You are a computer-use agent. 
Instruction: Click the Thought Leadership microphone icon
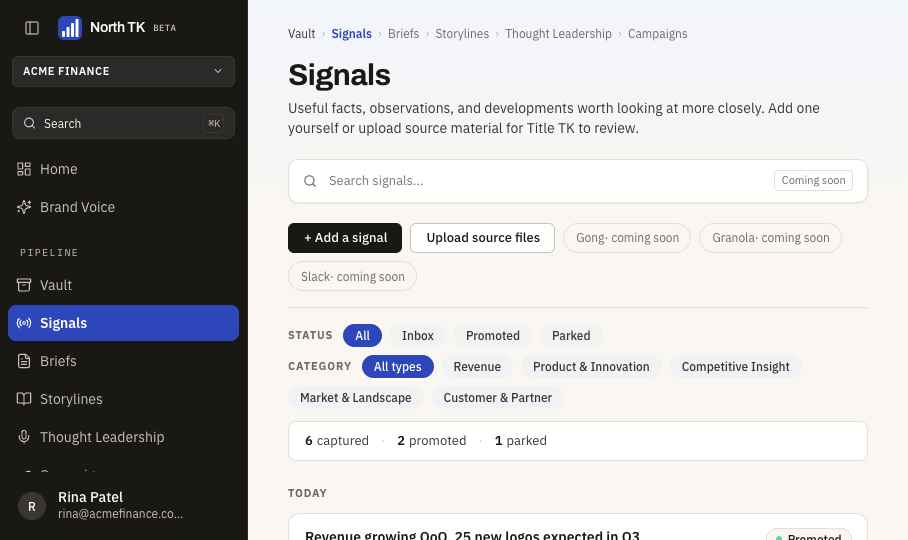tap(24, 436)
